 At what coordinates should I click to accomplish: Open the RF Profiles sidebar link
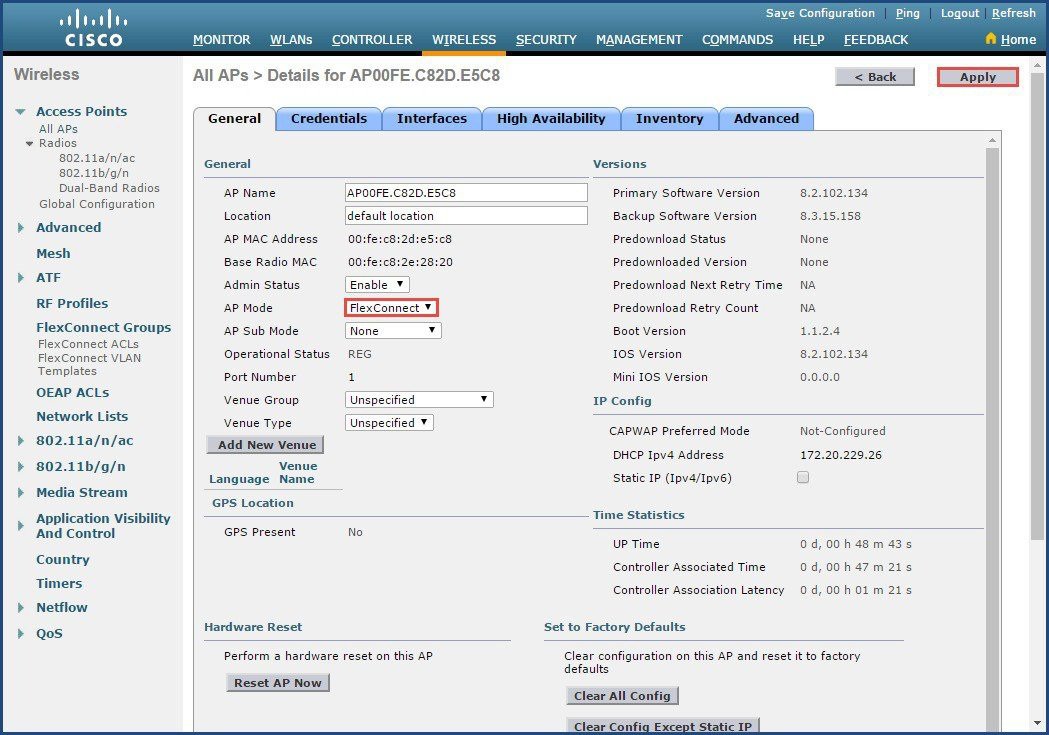pyautogui.click(x=72, y=304)
